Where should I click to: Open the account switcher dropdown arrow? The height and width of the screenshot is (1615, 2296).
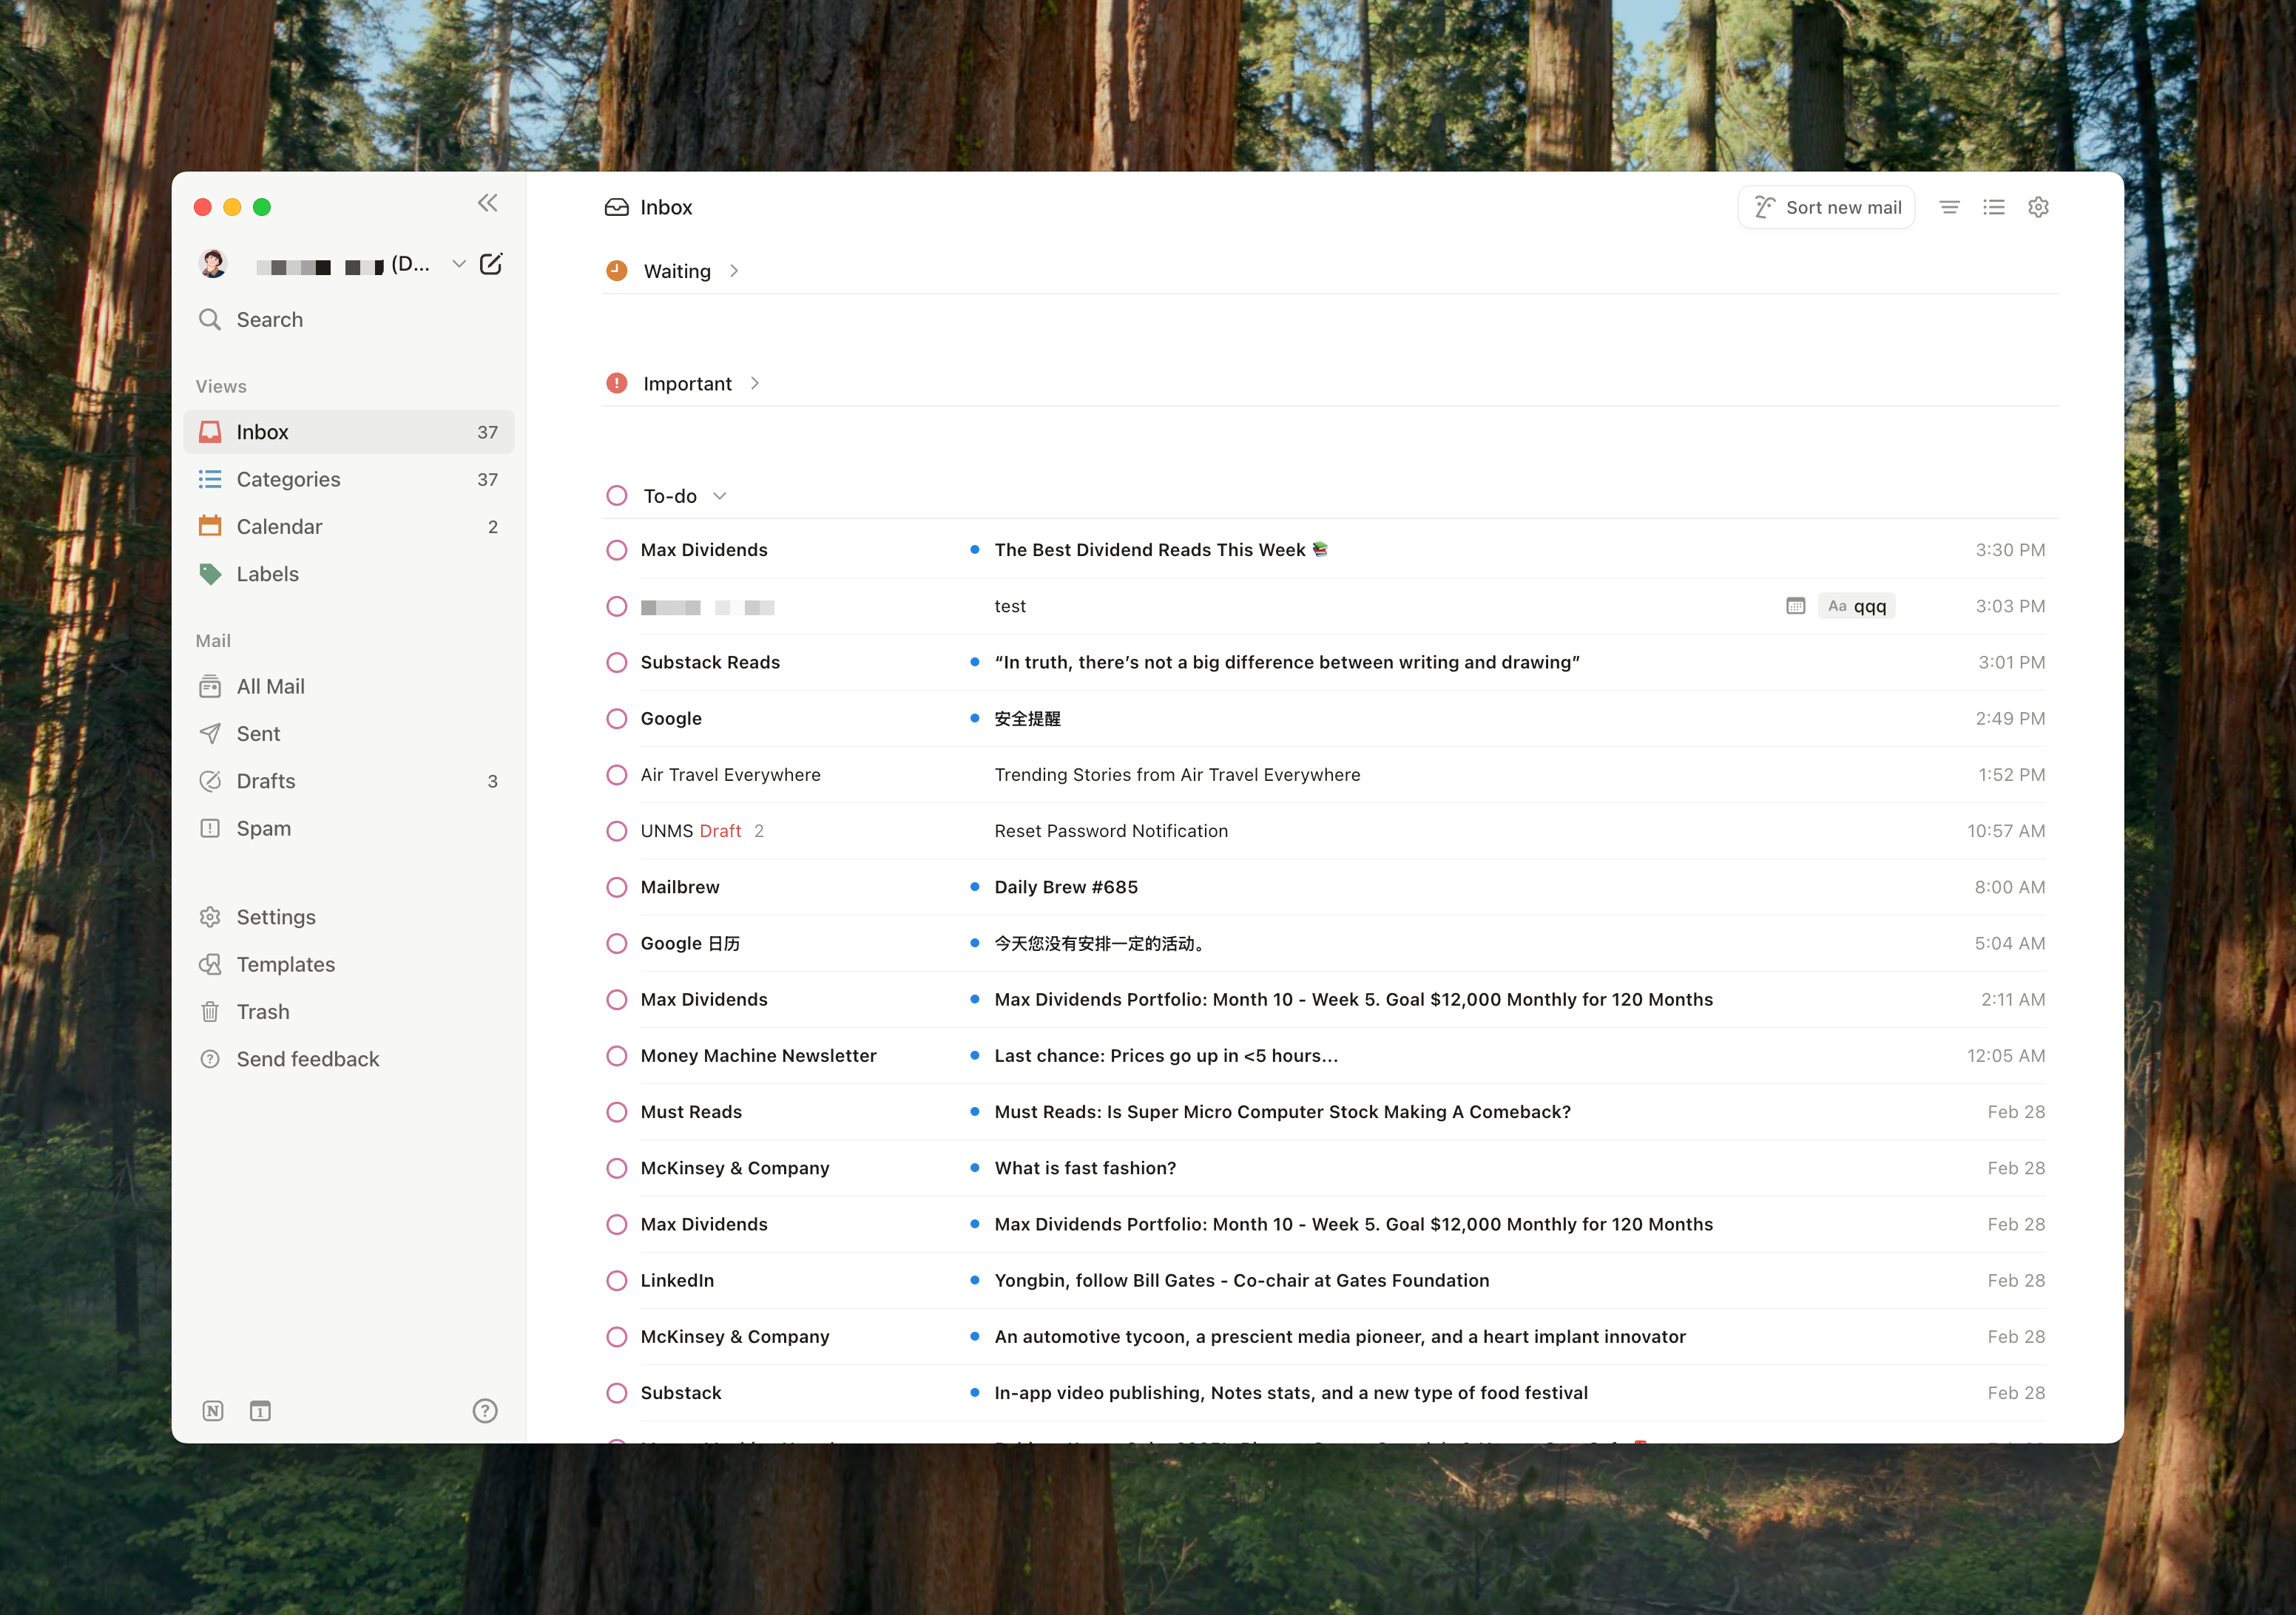tap(459, 264)
